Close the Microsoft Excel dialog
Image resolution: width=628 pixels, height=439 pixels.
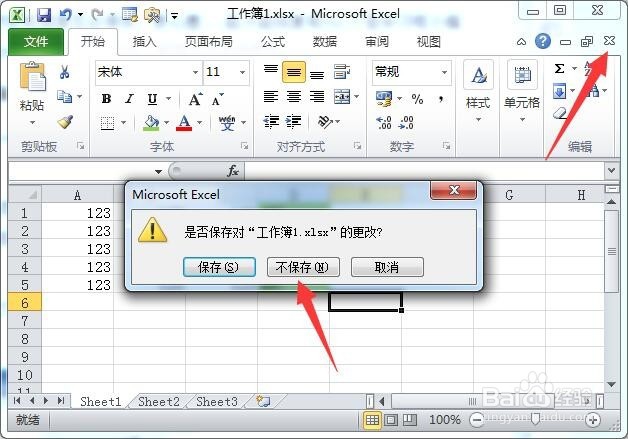click(x=453, y=190)
